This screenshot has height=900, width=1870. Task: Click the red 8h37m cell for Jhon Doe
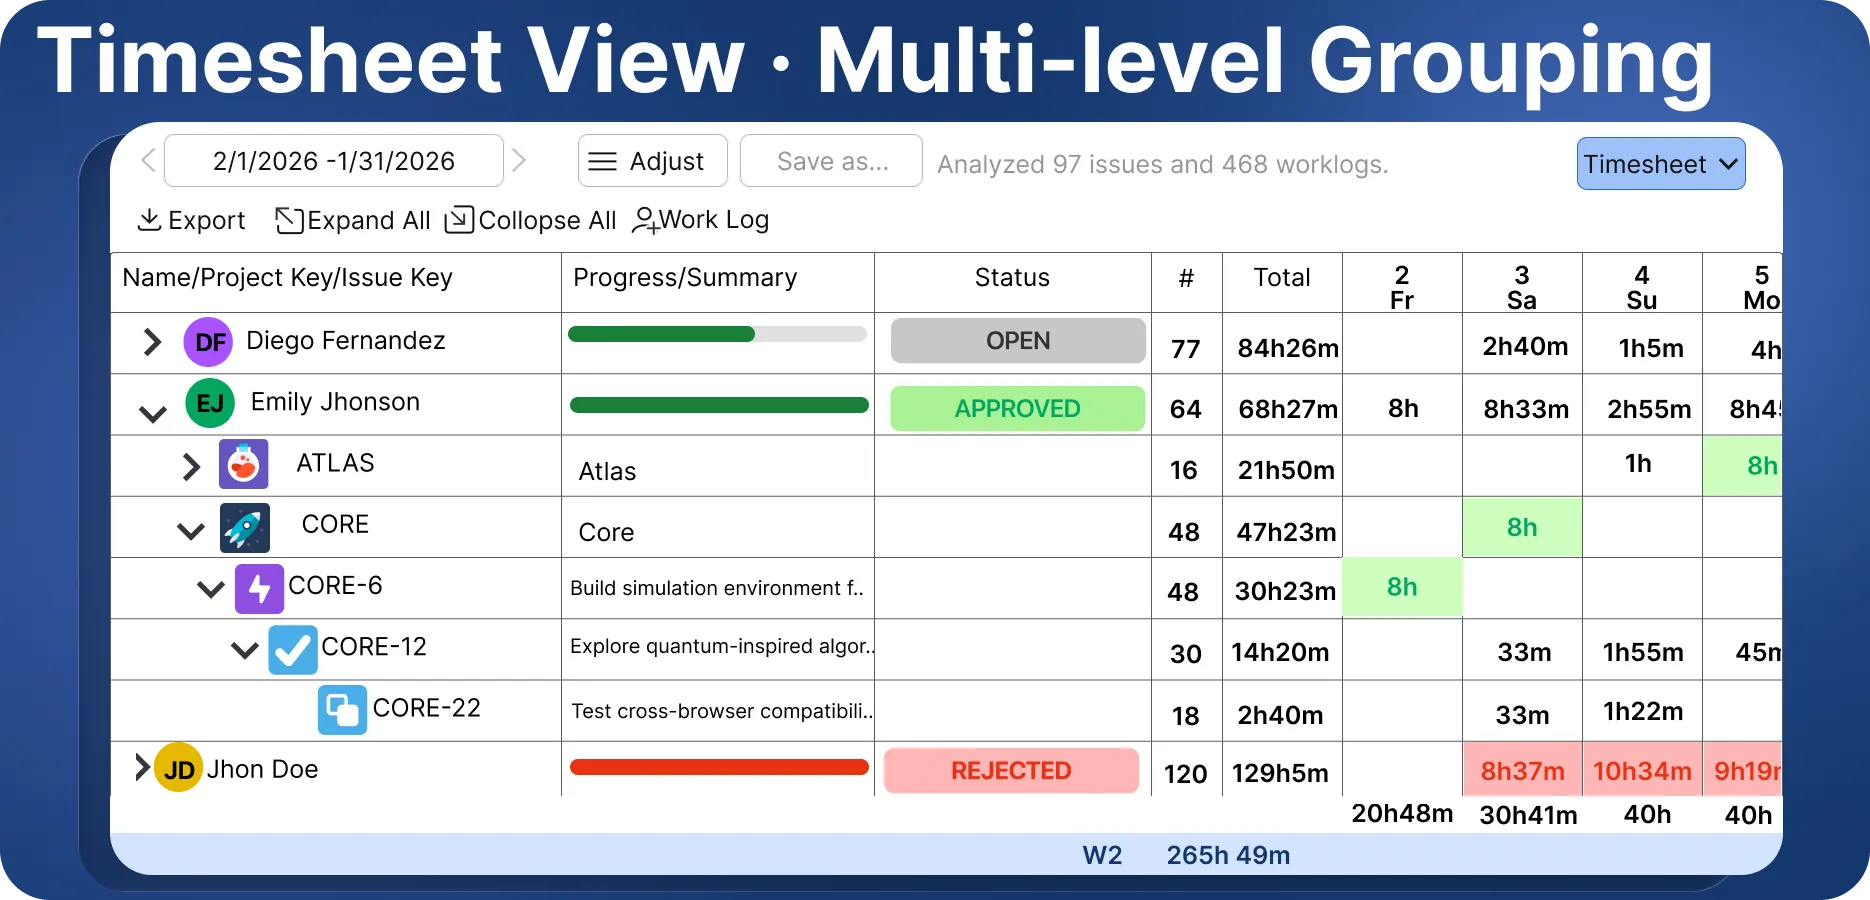[1522, 770]
